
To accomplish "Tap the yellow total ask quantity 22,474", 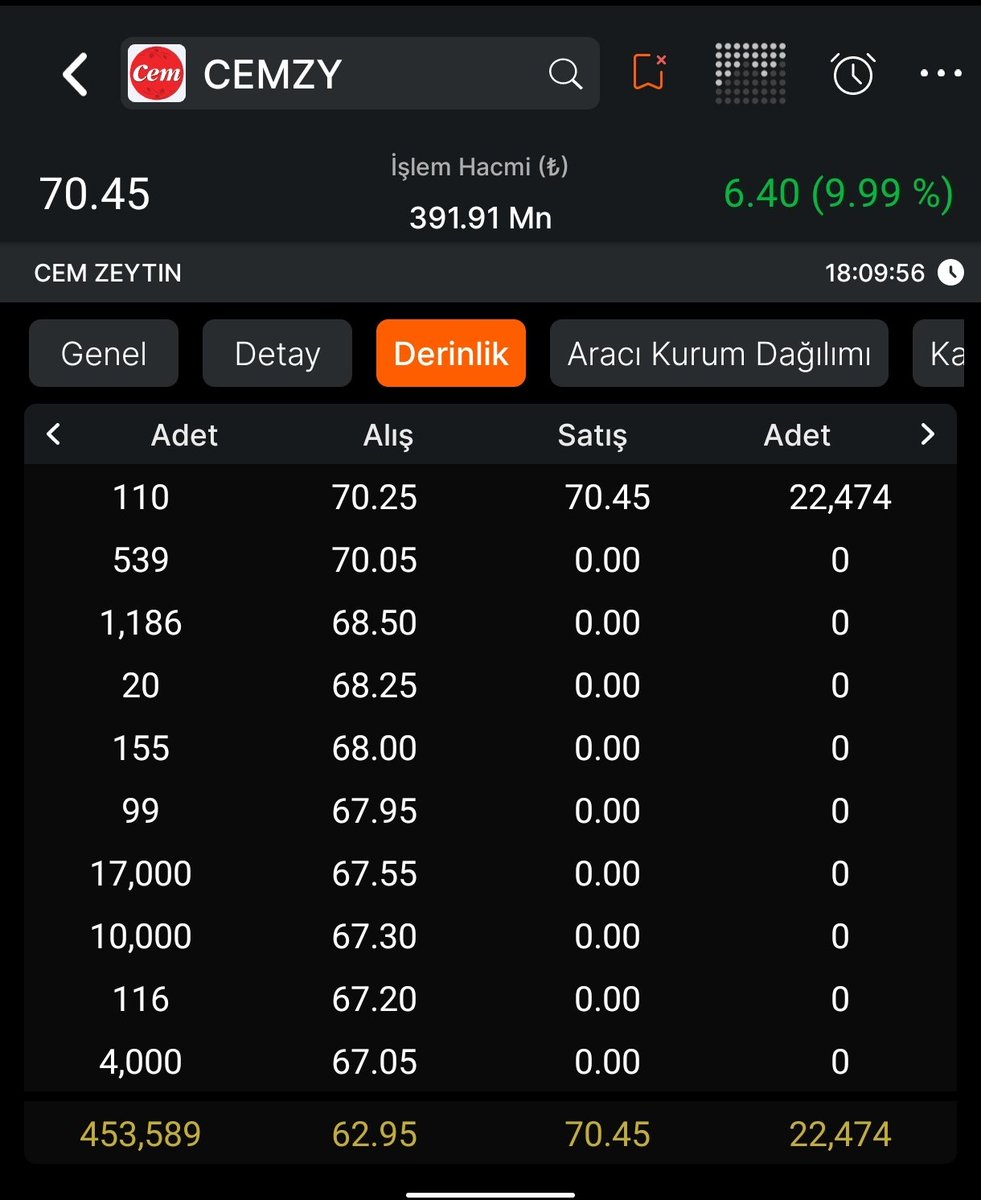I will point(840,1134).
